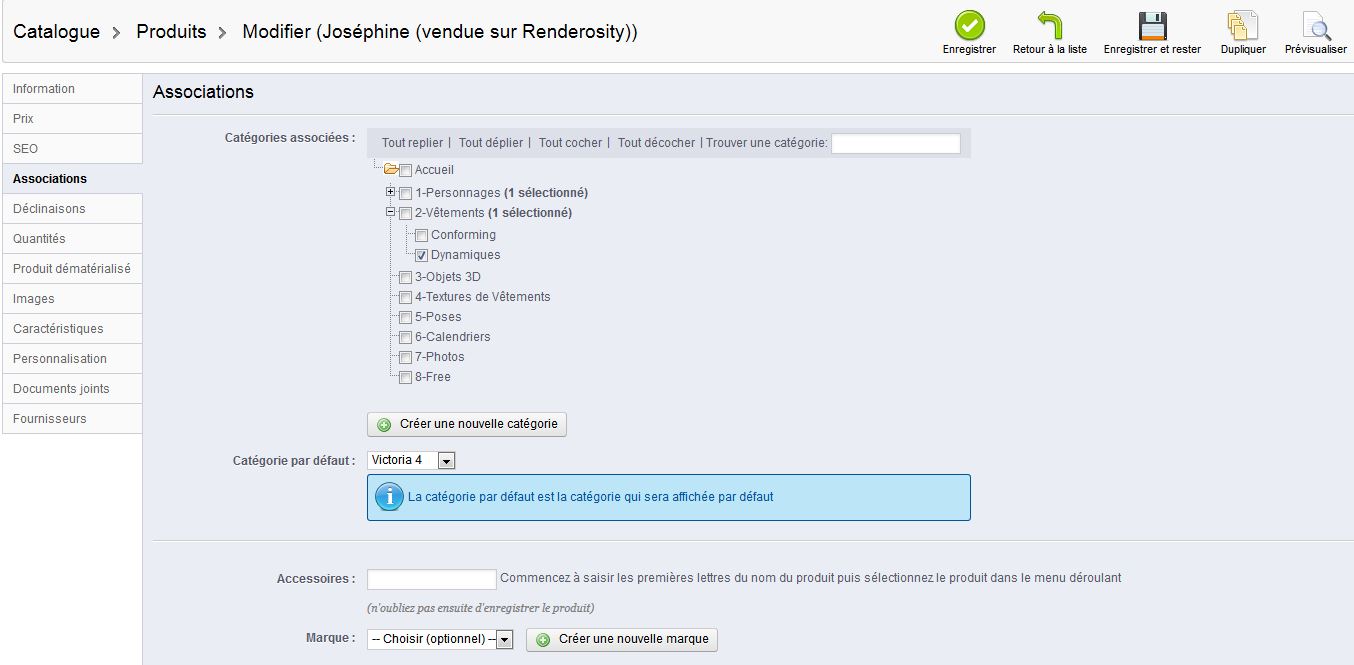Click the blue information icon
Image resolution: width=1354 pixels, height=665 pixels.
point(389,497)
